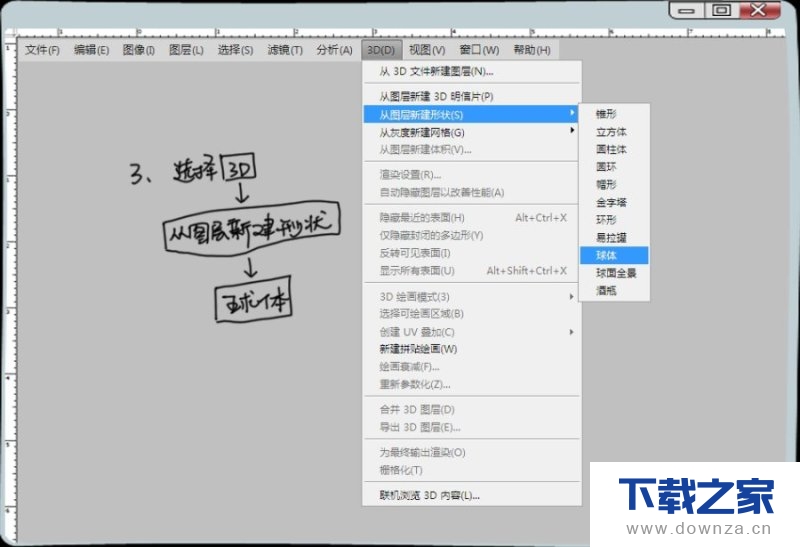This screenshot has width=800, height=547.
Task: Open the 选择(S) menu
Action: 235,50
